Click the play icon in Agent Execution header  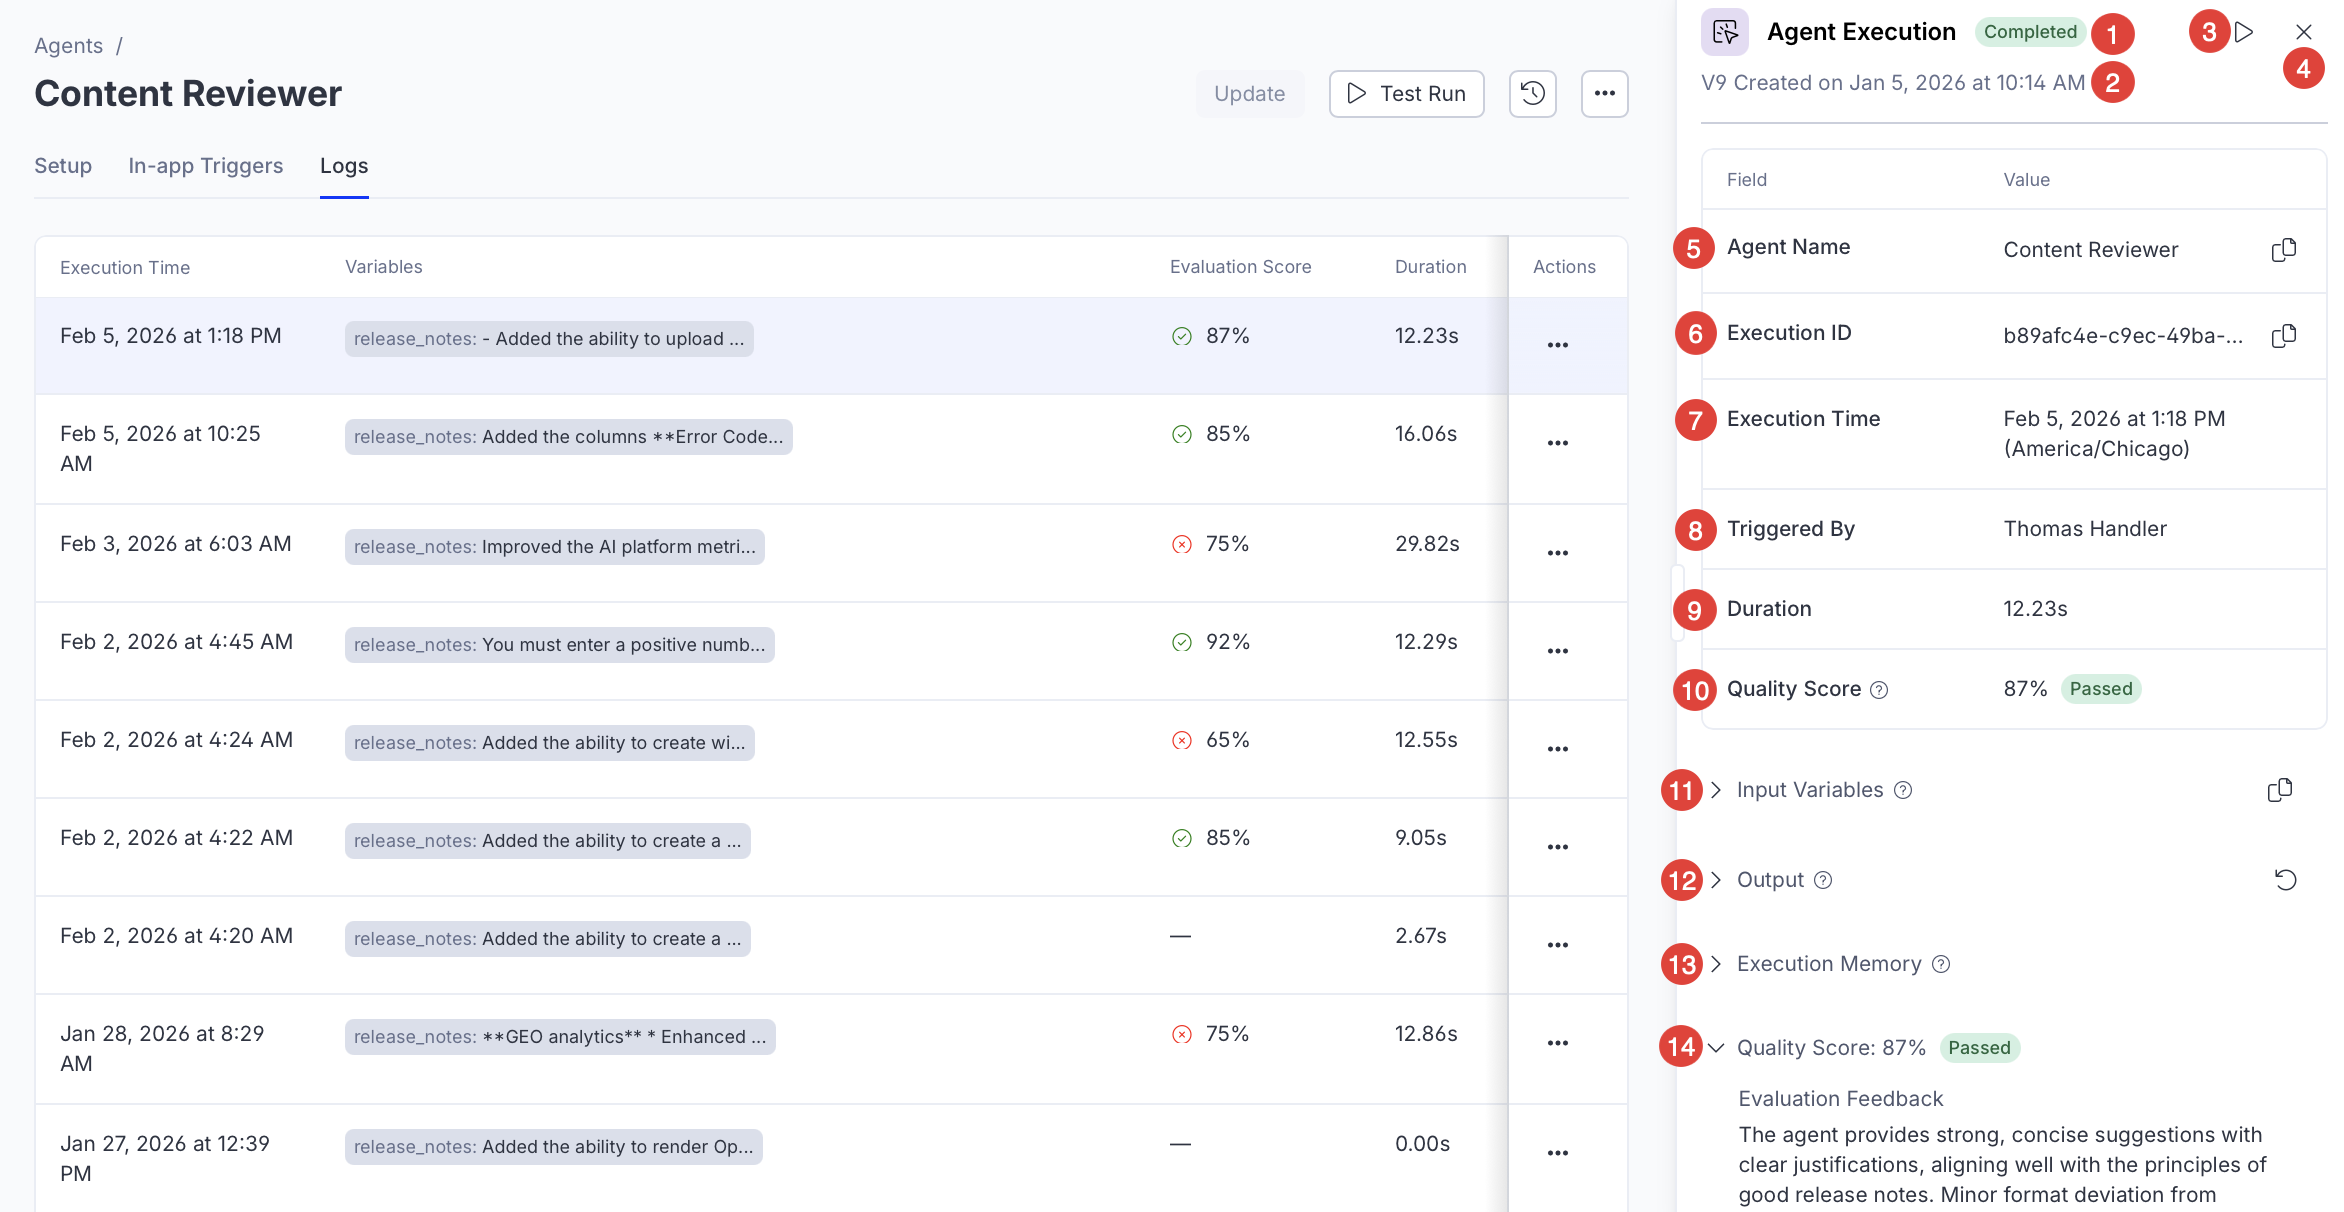[x=2245, y=32]
